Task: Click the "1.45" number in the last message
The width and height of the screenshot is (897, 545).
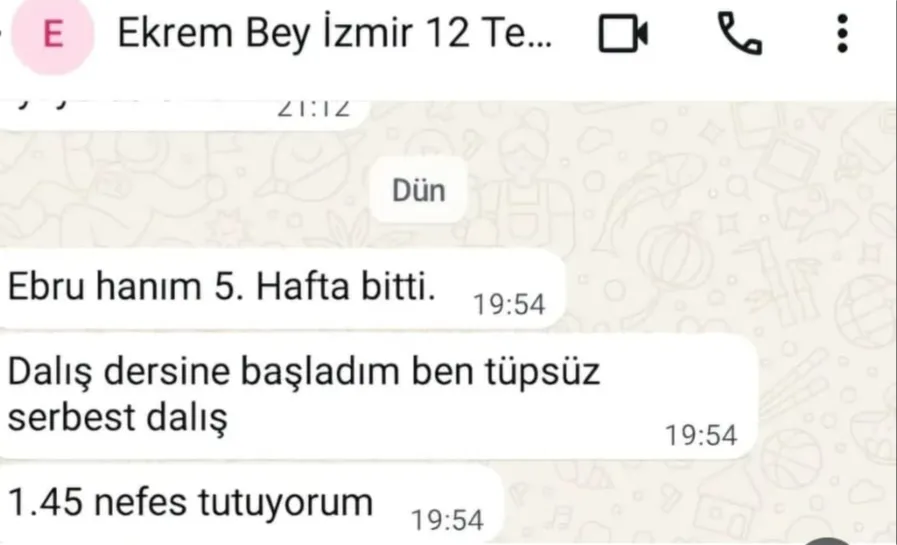Action: 45,503
